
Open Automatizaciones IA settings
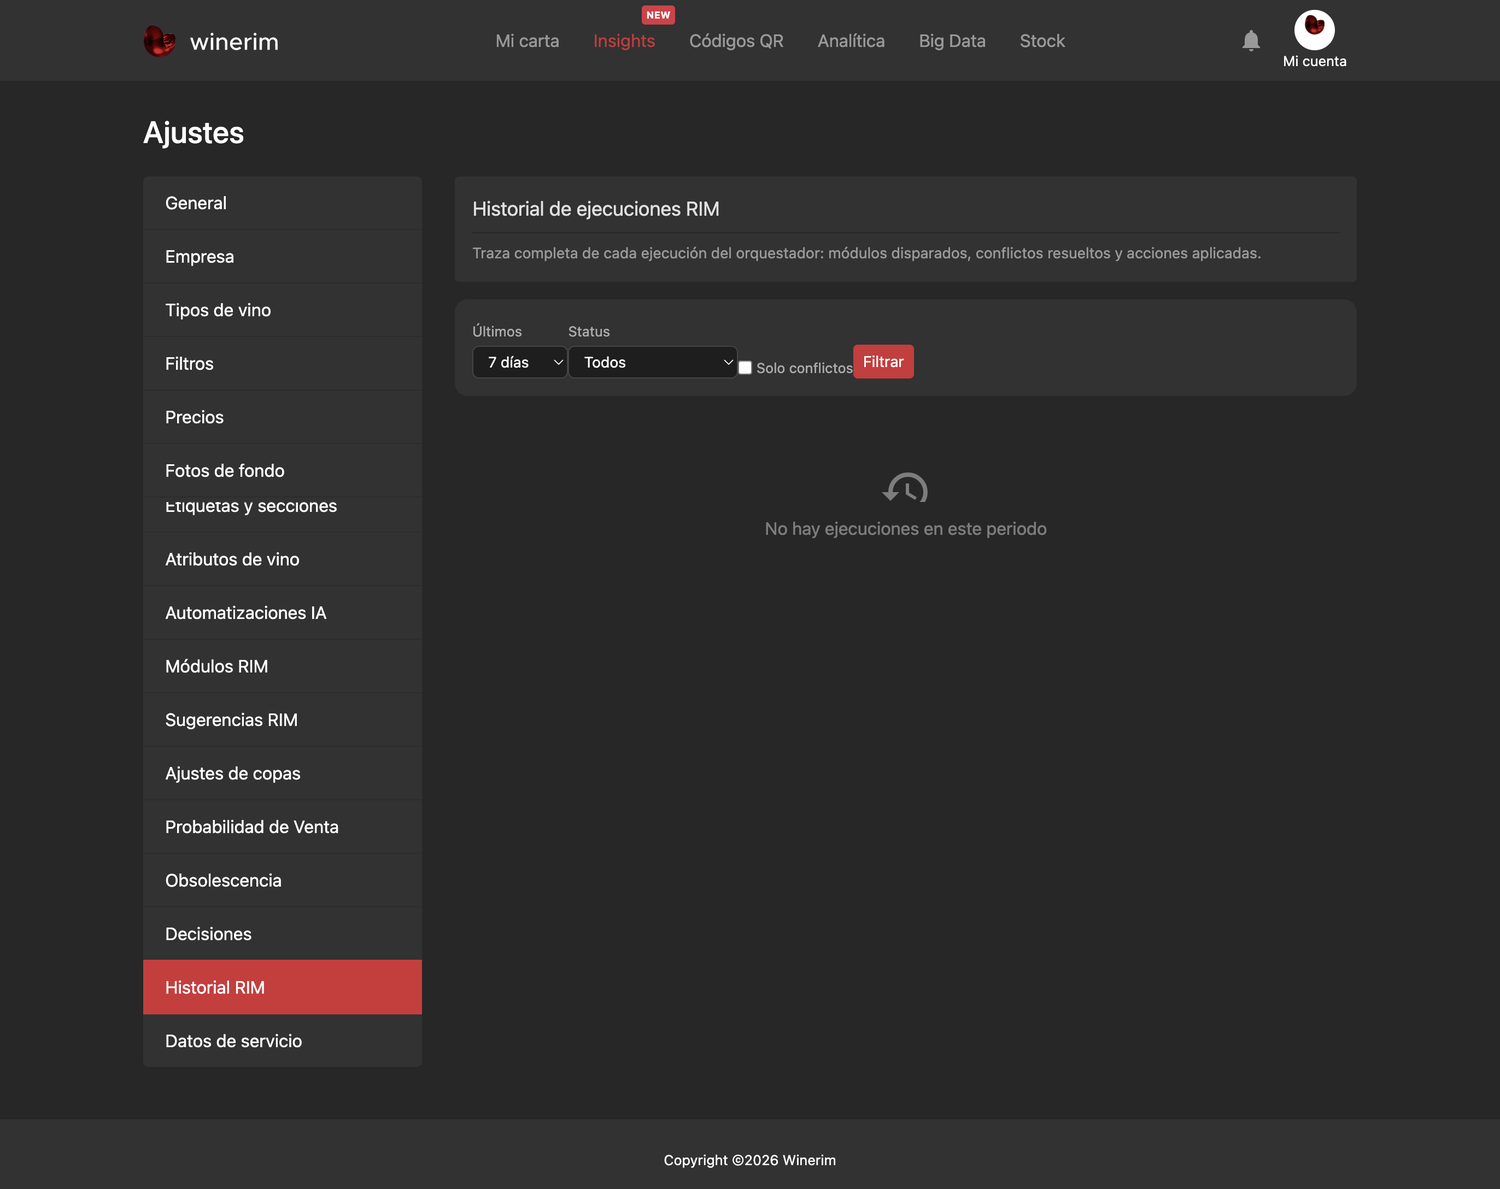(x=282, y=613)
